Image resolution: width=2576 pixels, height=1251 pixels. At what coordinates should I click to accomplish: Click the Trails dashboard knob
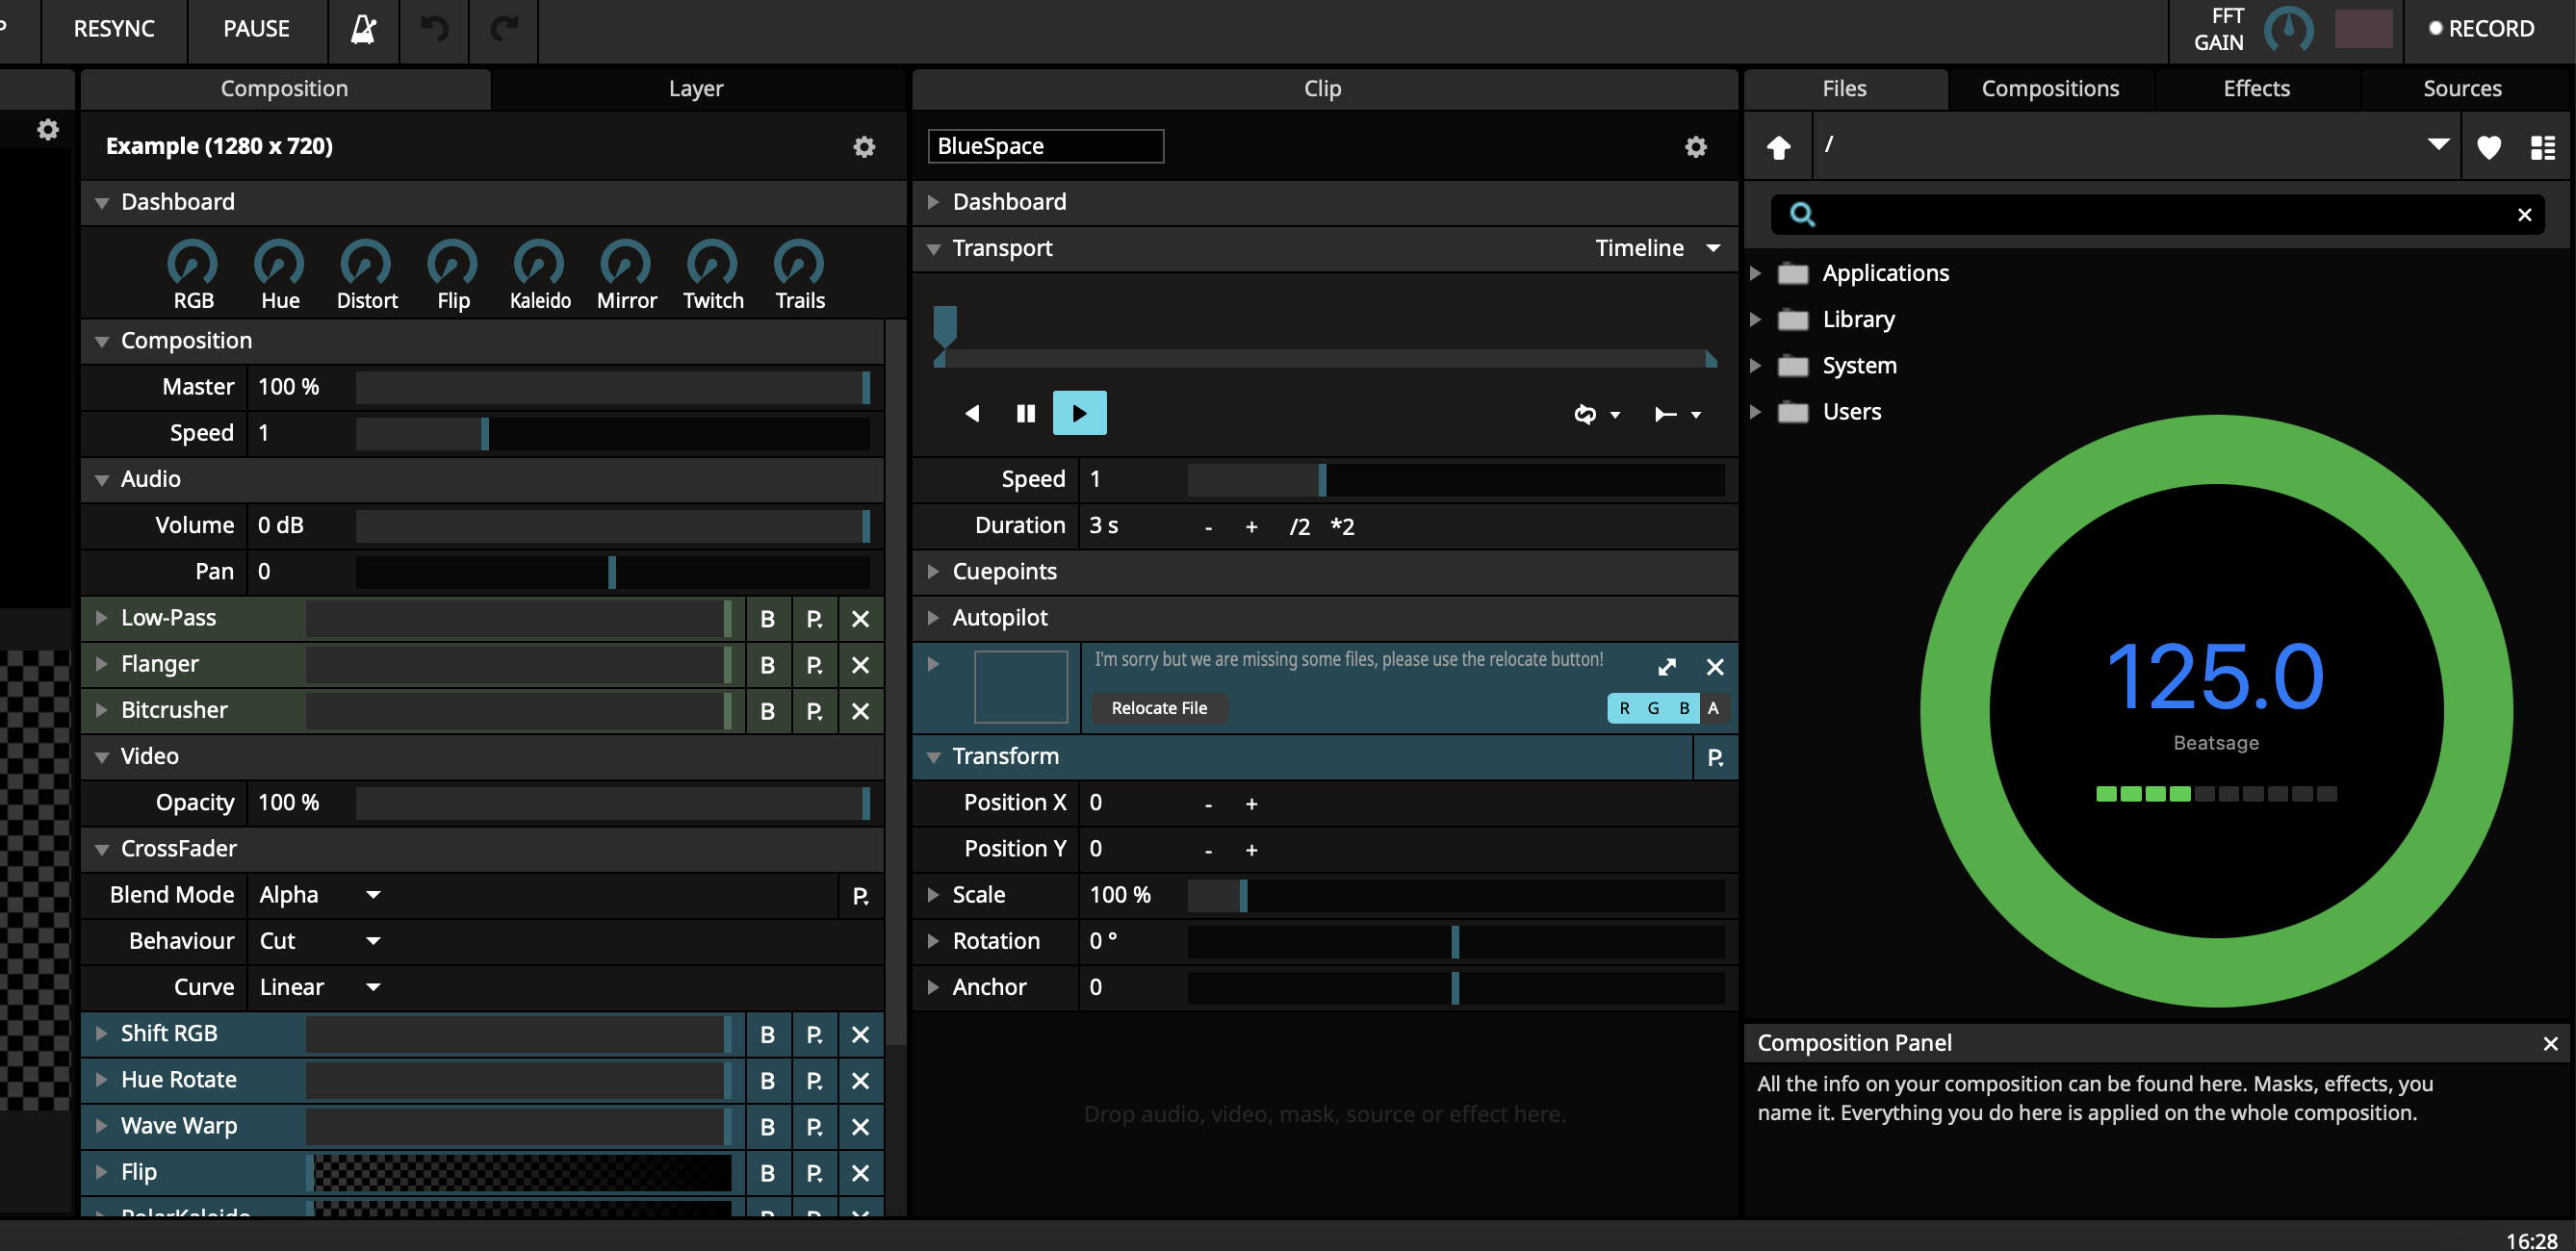(x=799, y=263)
